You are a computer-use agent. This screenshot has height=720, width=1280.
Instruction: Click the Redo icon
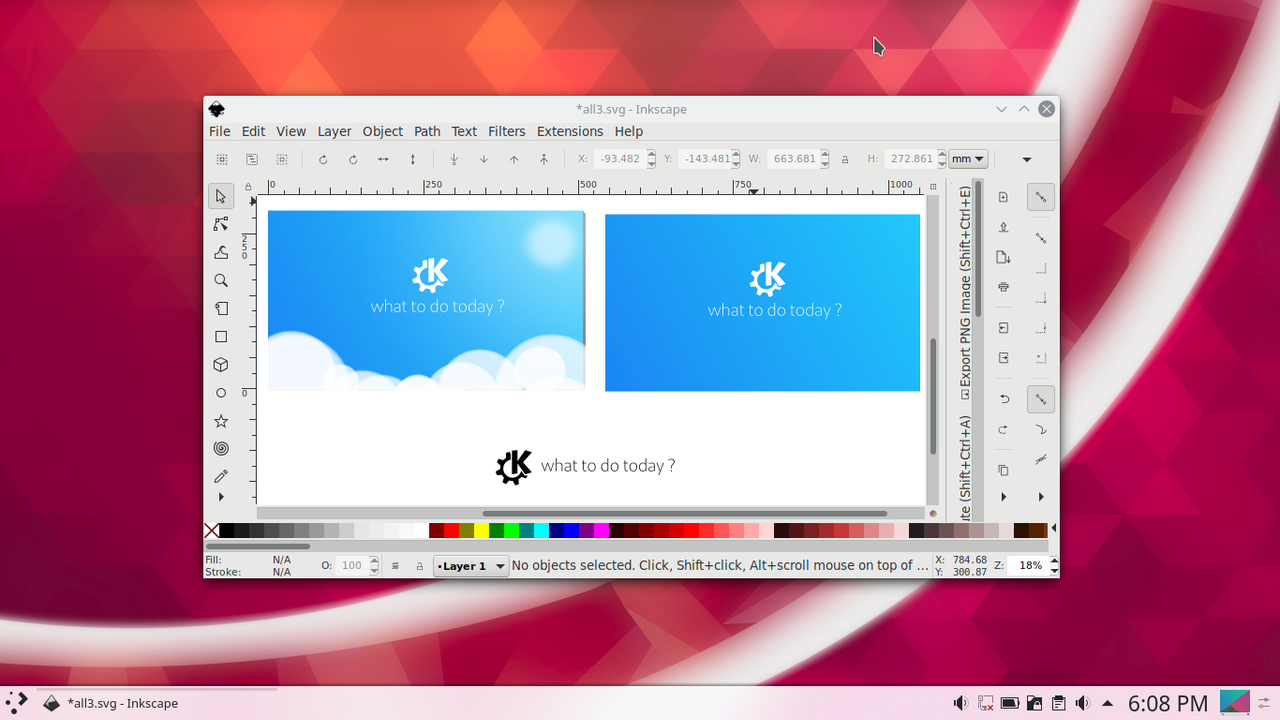click(1004, 429)
